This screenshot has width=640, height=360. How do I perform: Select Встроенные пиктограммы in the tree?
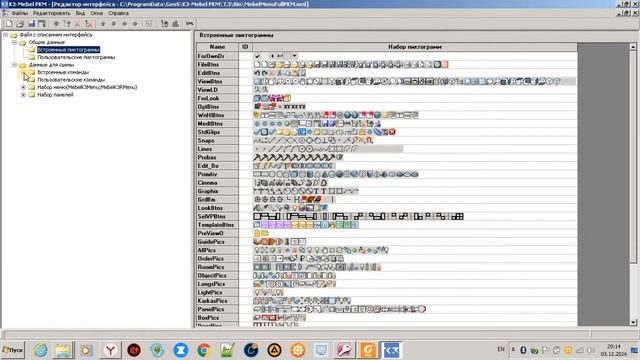tap(68, 49)
